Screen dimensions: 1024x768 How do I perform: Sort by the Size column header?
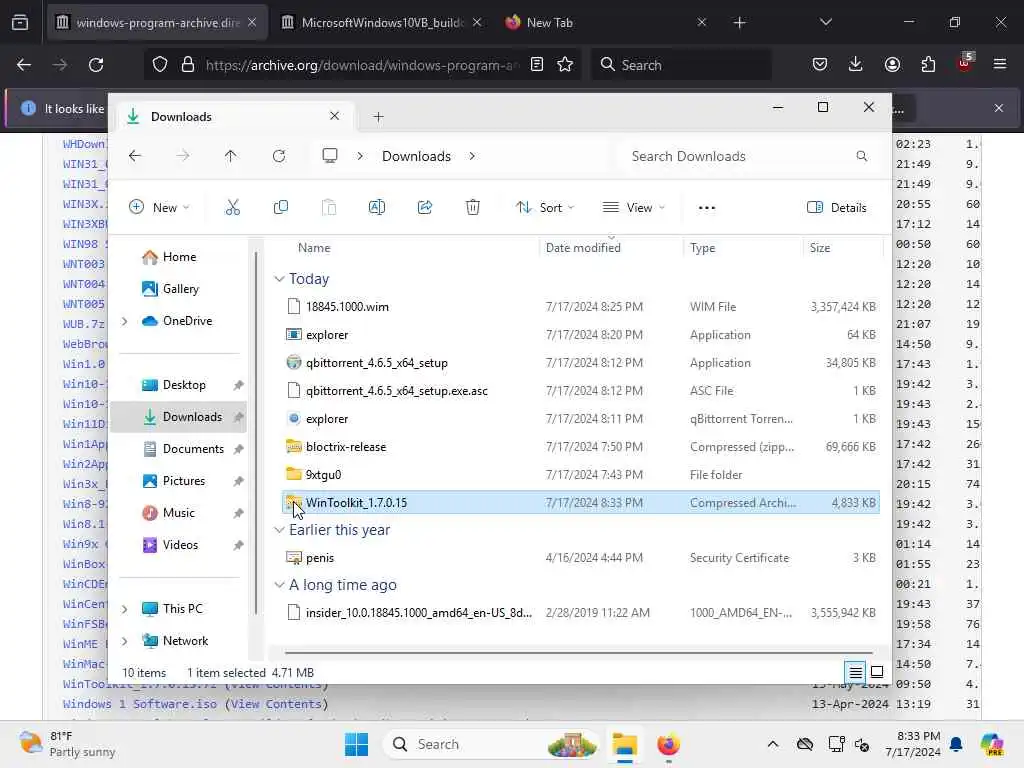pos(820,248)
